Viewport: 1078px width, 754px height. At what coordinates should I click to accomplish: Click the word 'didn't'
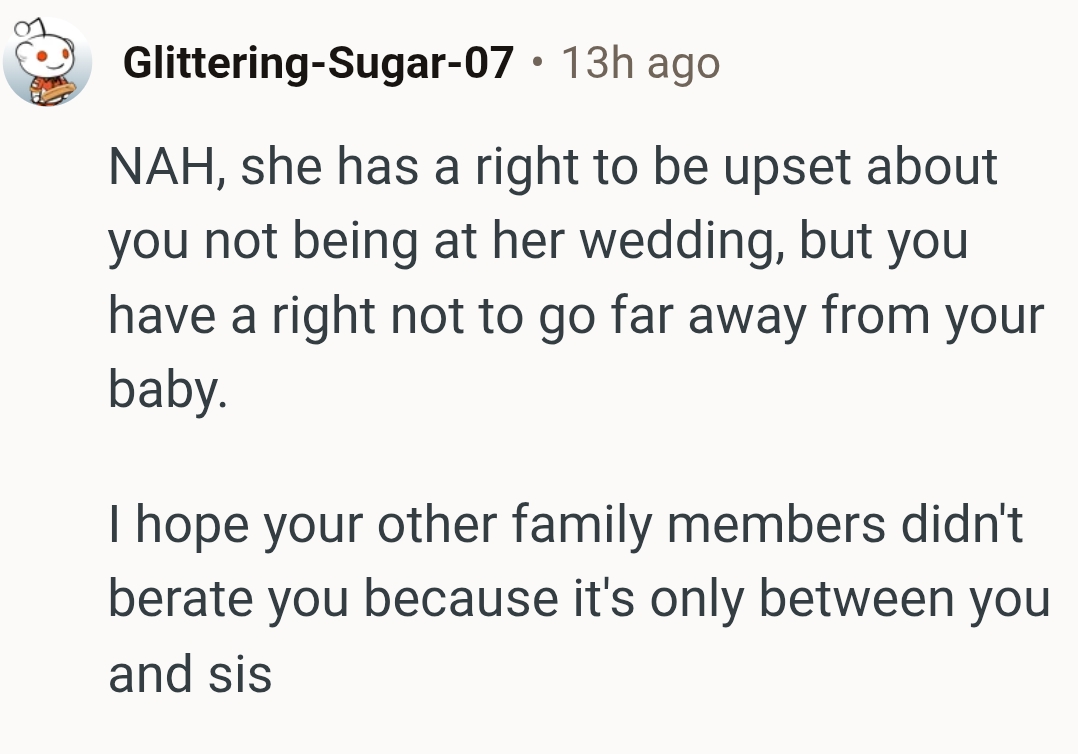(x=961, y=526)
